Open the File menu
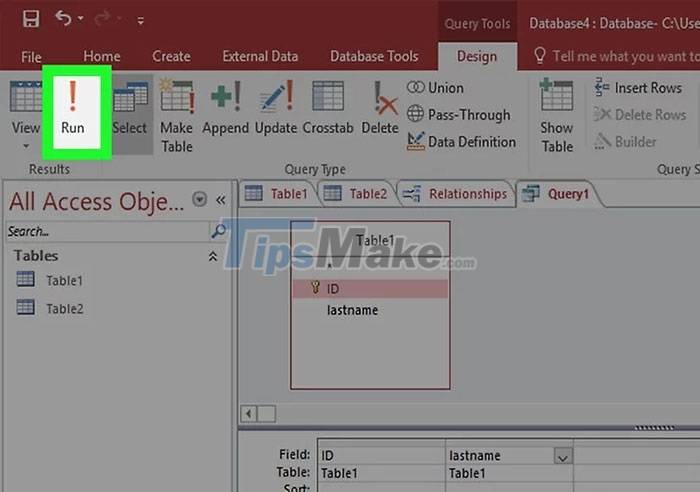Viewport: 700px width, 492px height. [x=31, y=57]
